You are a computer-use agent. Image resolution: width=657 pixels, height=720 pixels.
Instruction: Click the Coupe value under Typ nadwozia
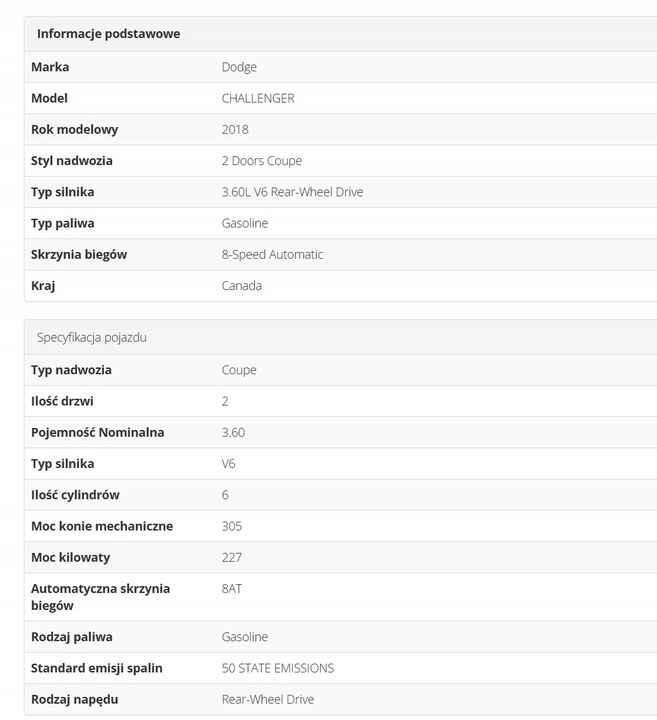click(x=239, y=370)
